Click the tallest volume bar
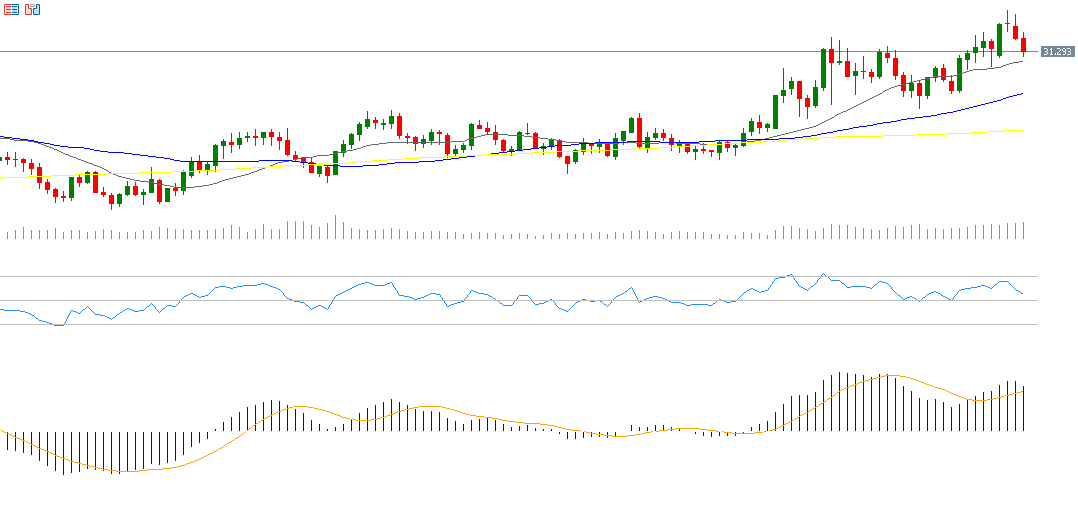Image resolution: width=1078 pixels, height=506 pixels. pos(335,228)
